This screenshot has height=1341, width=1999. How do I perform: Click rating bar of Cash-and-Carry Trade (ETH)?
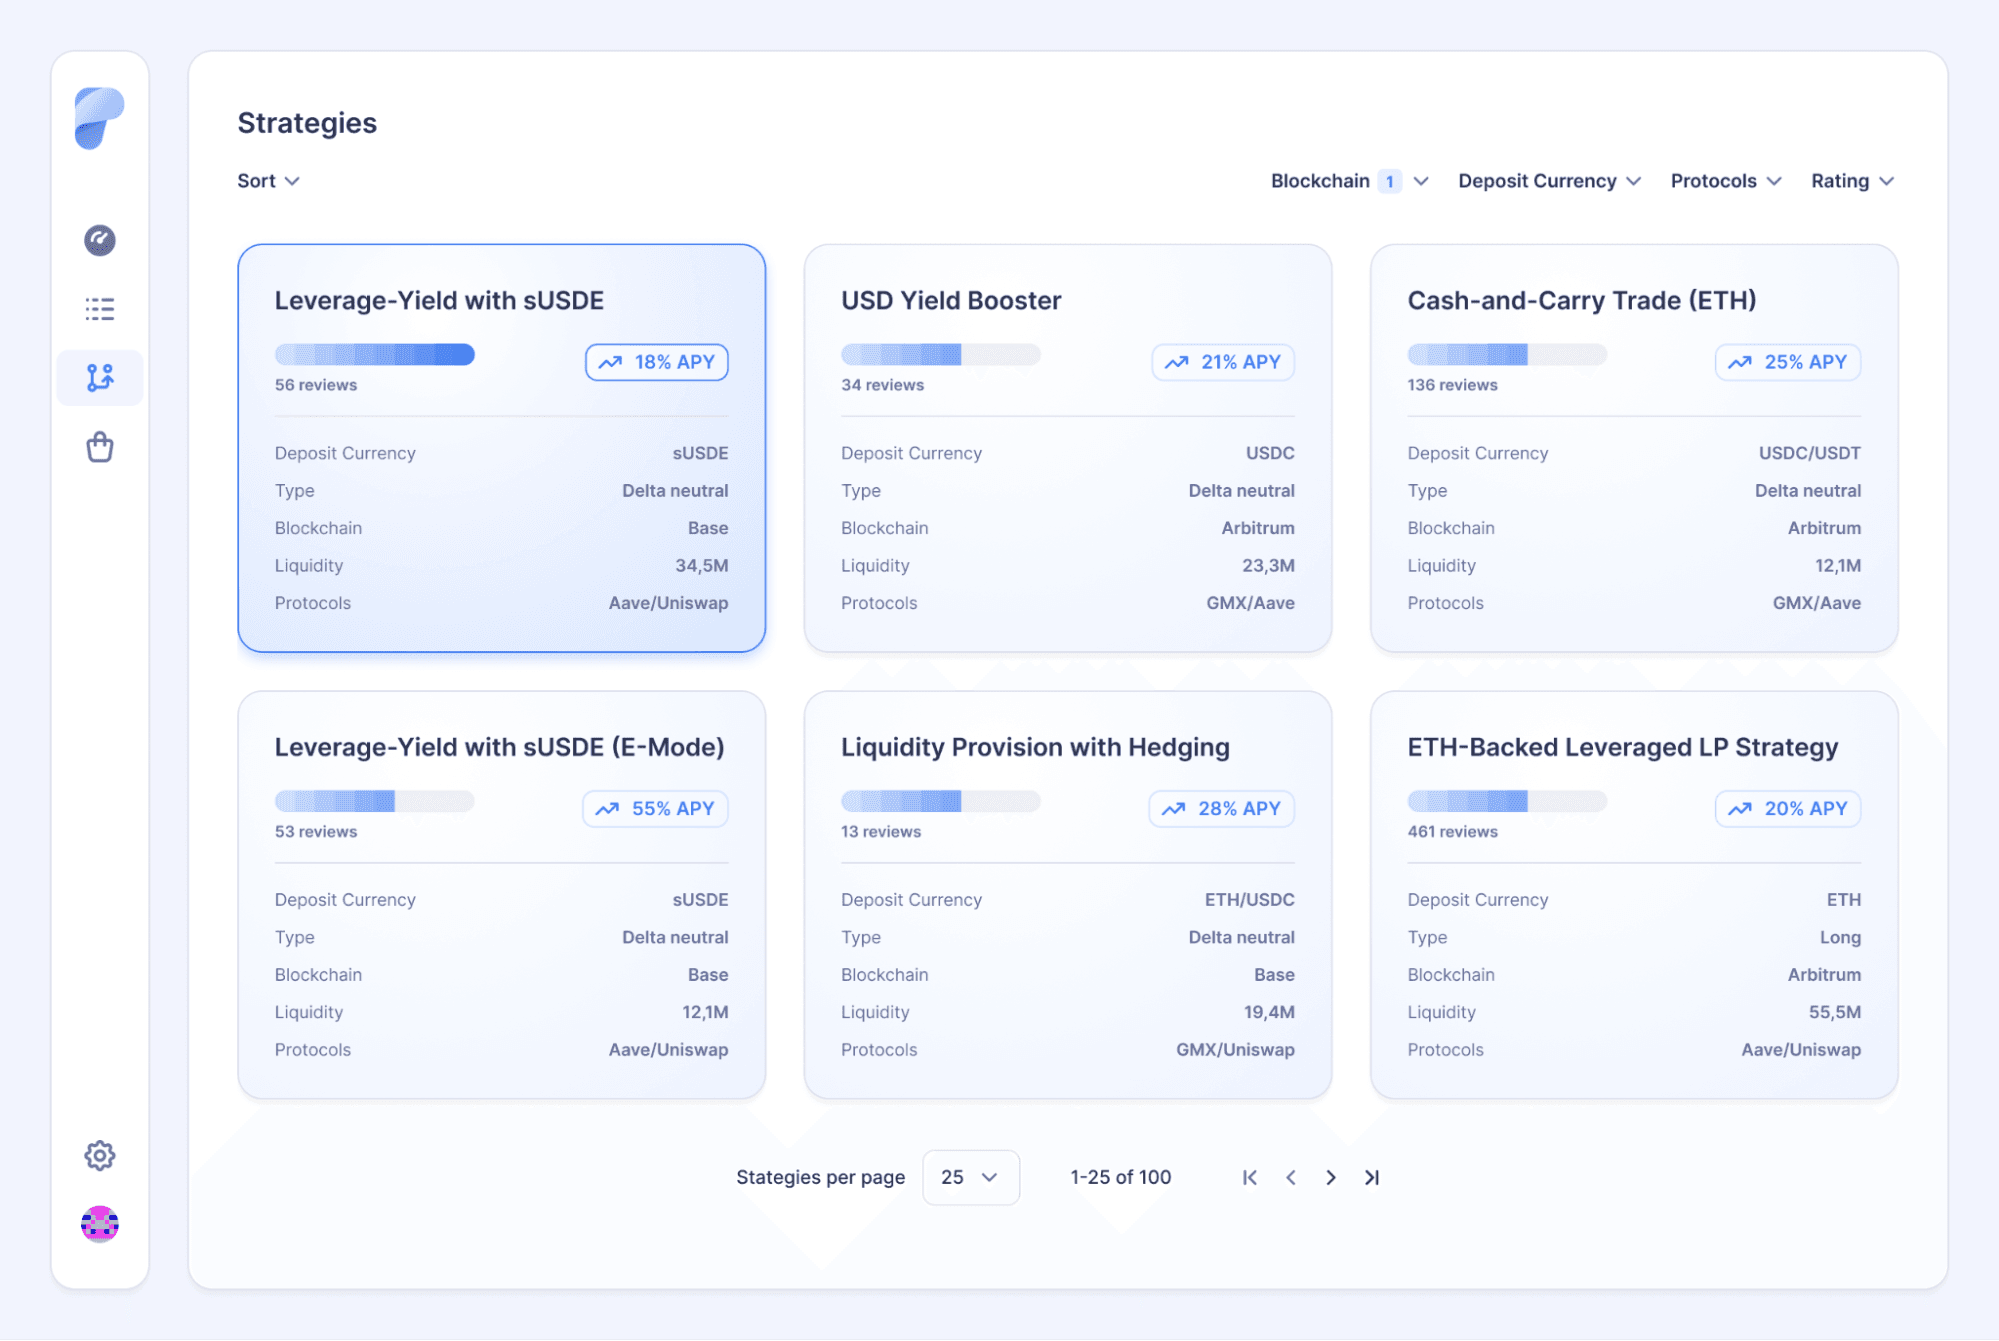1506,354
